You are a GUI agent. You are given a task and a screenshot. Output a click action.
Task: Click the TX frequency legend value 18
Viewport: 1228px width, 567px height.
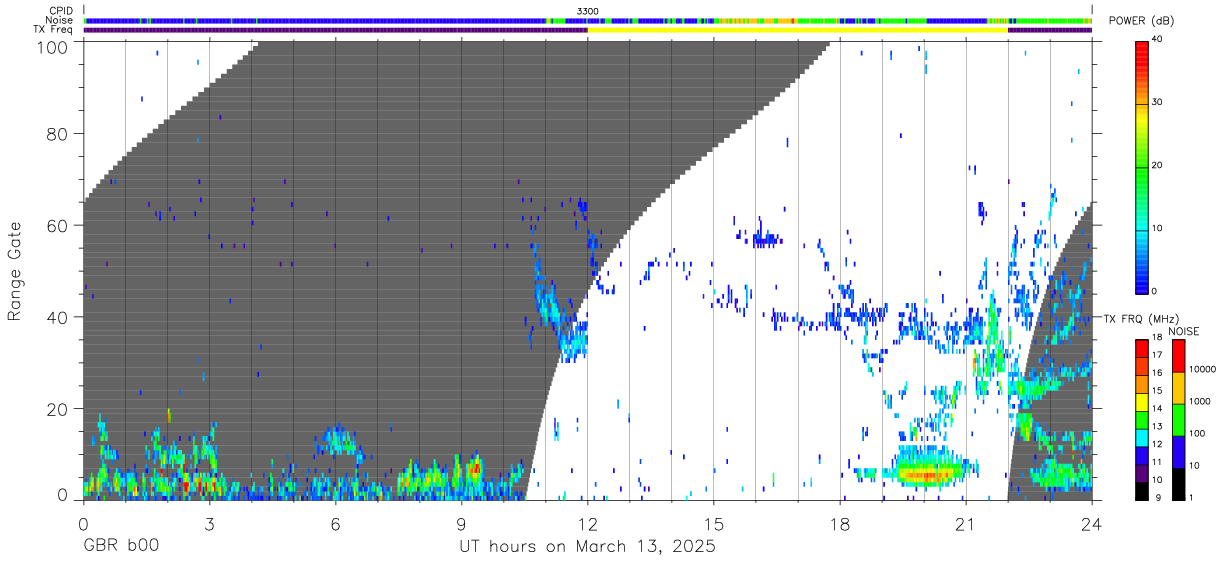1157,338
